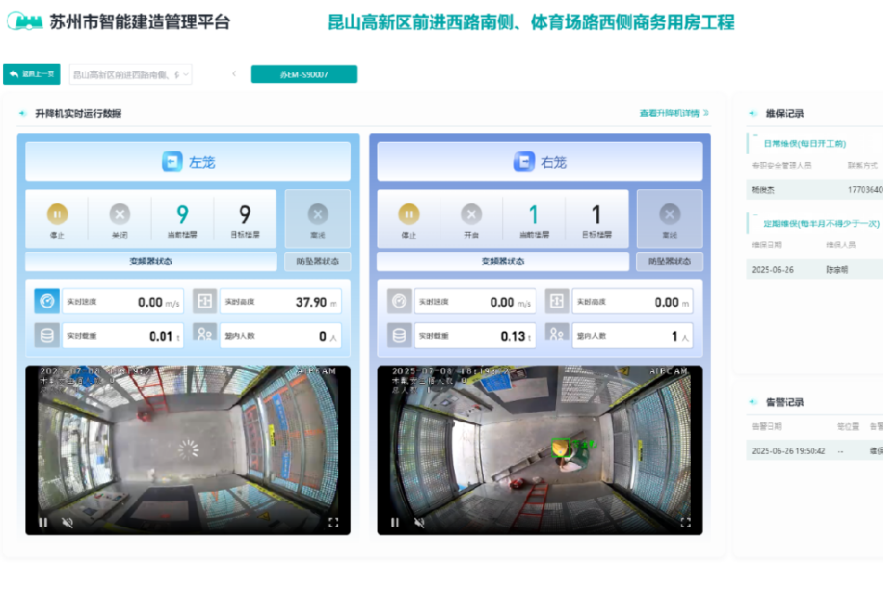Toggle right cage 防坠器状态 button
Image resolution: width=883 pixels, height=589 pixels.
pyautogui.click(x=669, y=261)
